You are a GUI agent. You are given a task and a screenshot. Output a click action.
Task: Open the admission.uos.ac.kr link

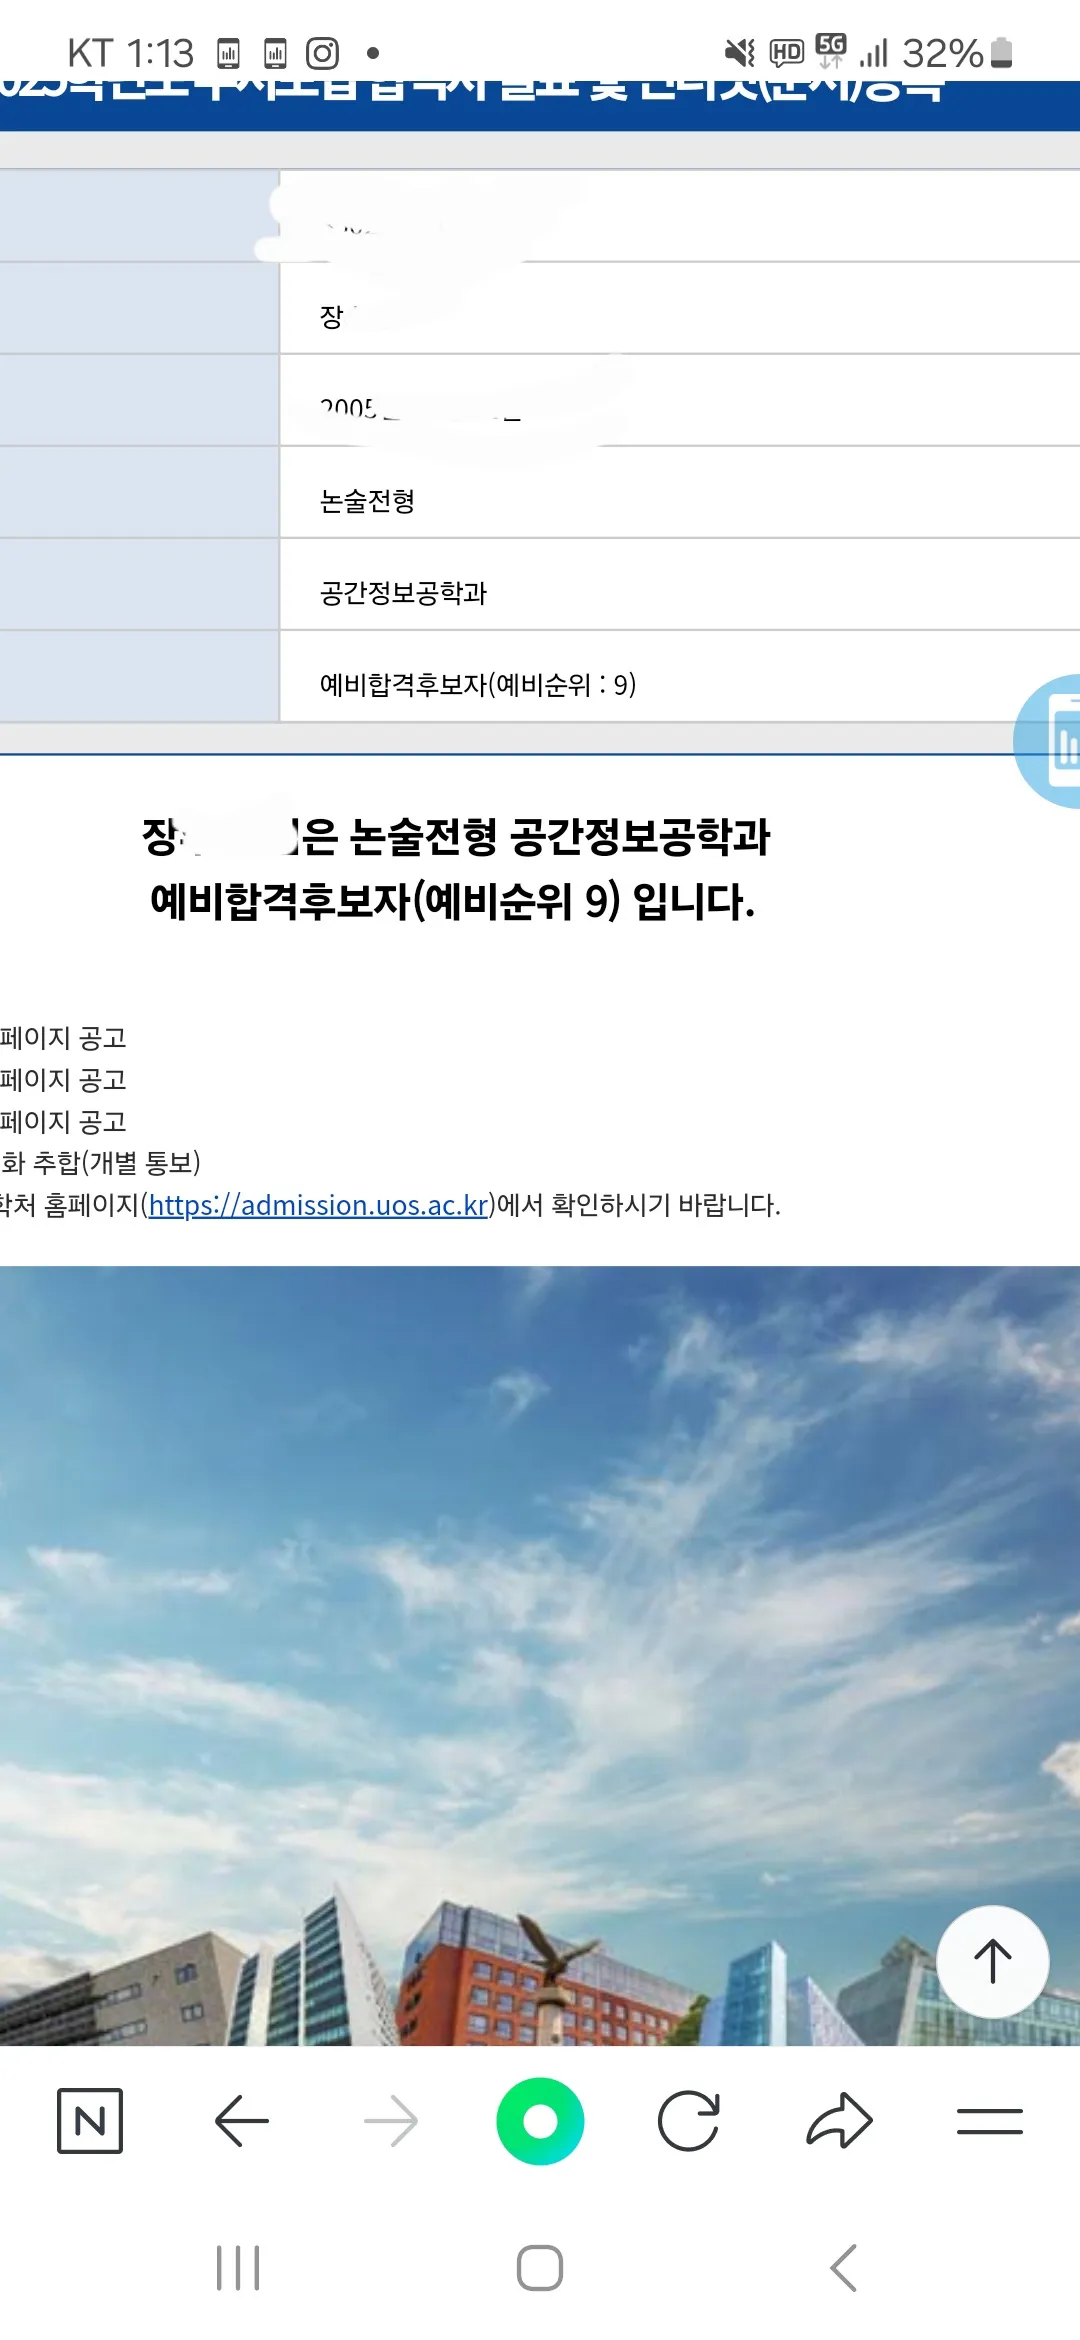click(x=318, y=1205)
